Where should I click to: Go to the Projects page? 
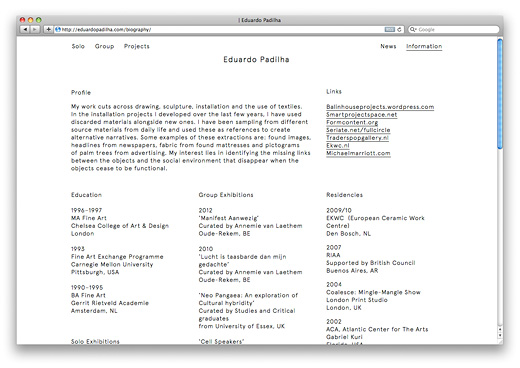coord(137,46)
